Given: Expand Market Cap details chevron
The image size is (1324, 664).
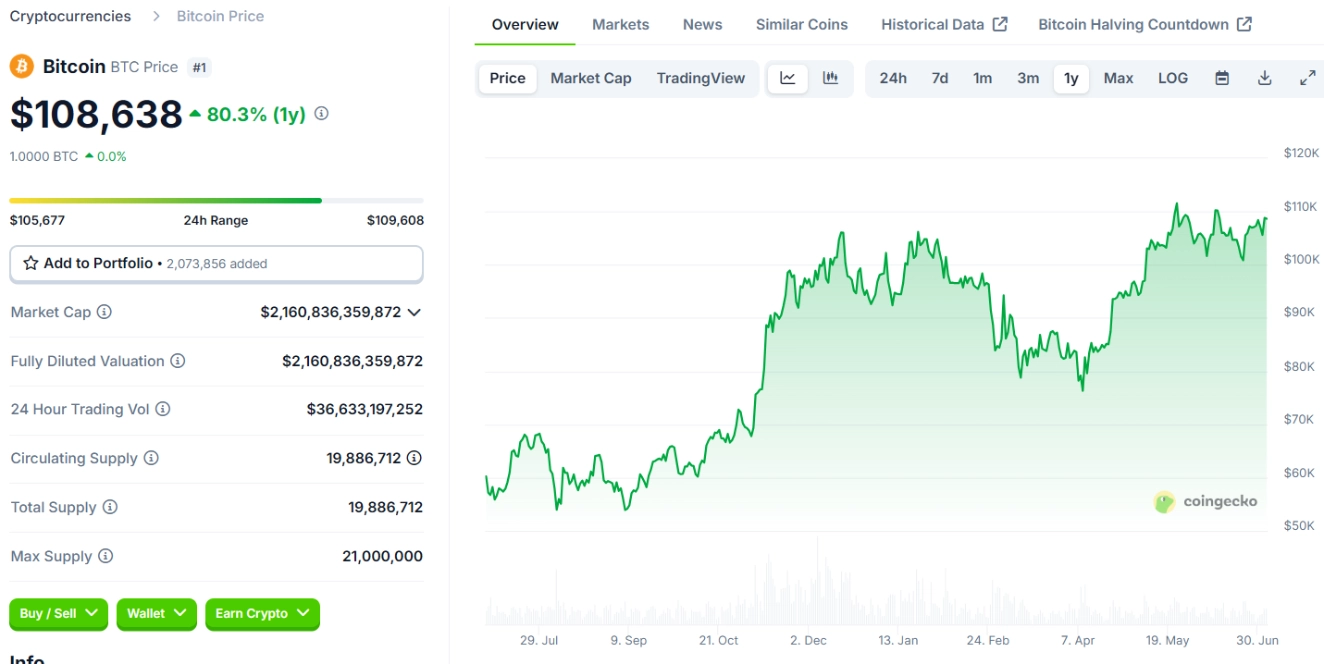Looking at the screenshot, I should tap(414, 312).
